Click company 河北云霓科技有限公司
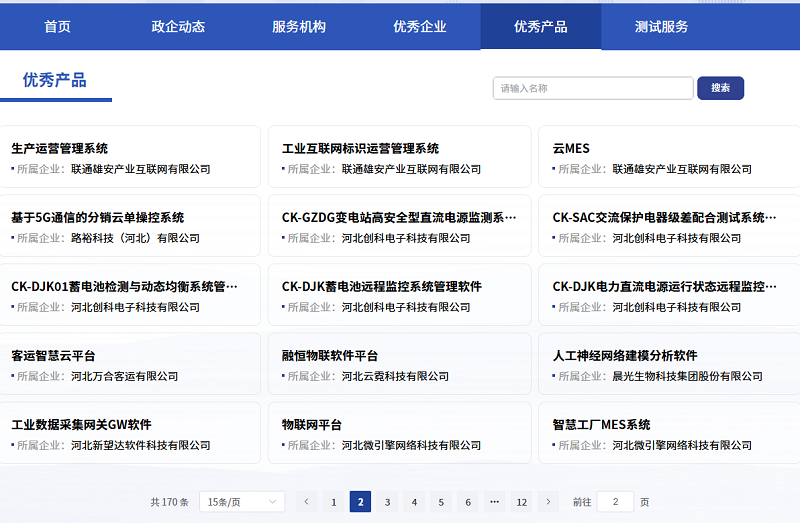Viewport: 800px width, 523px height. (395, 377)
